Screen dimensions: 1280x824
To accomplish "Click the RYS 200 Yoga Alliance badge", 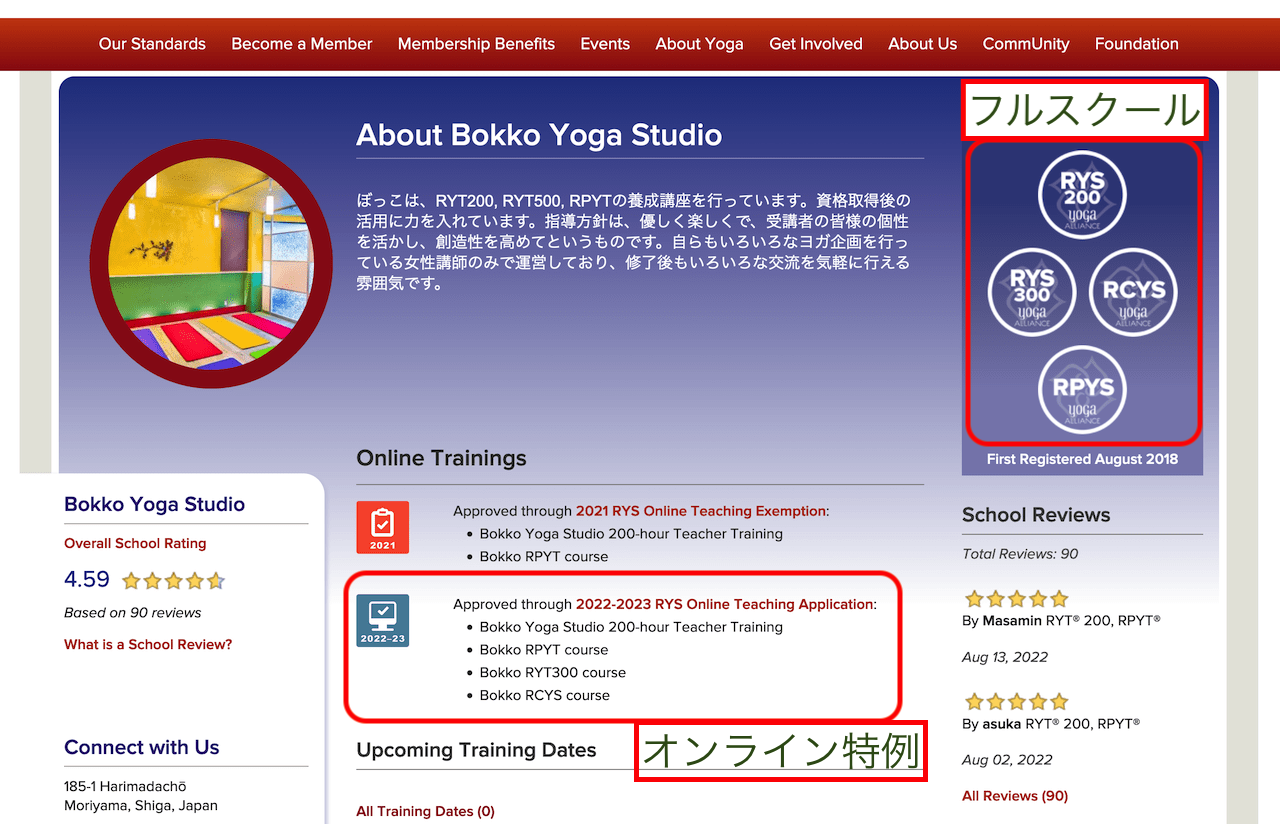I will tap(1082, 194).
